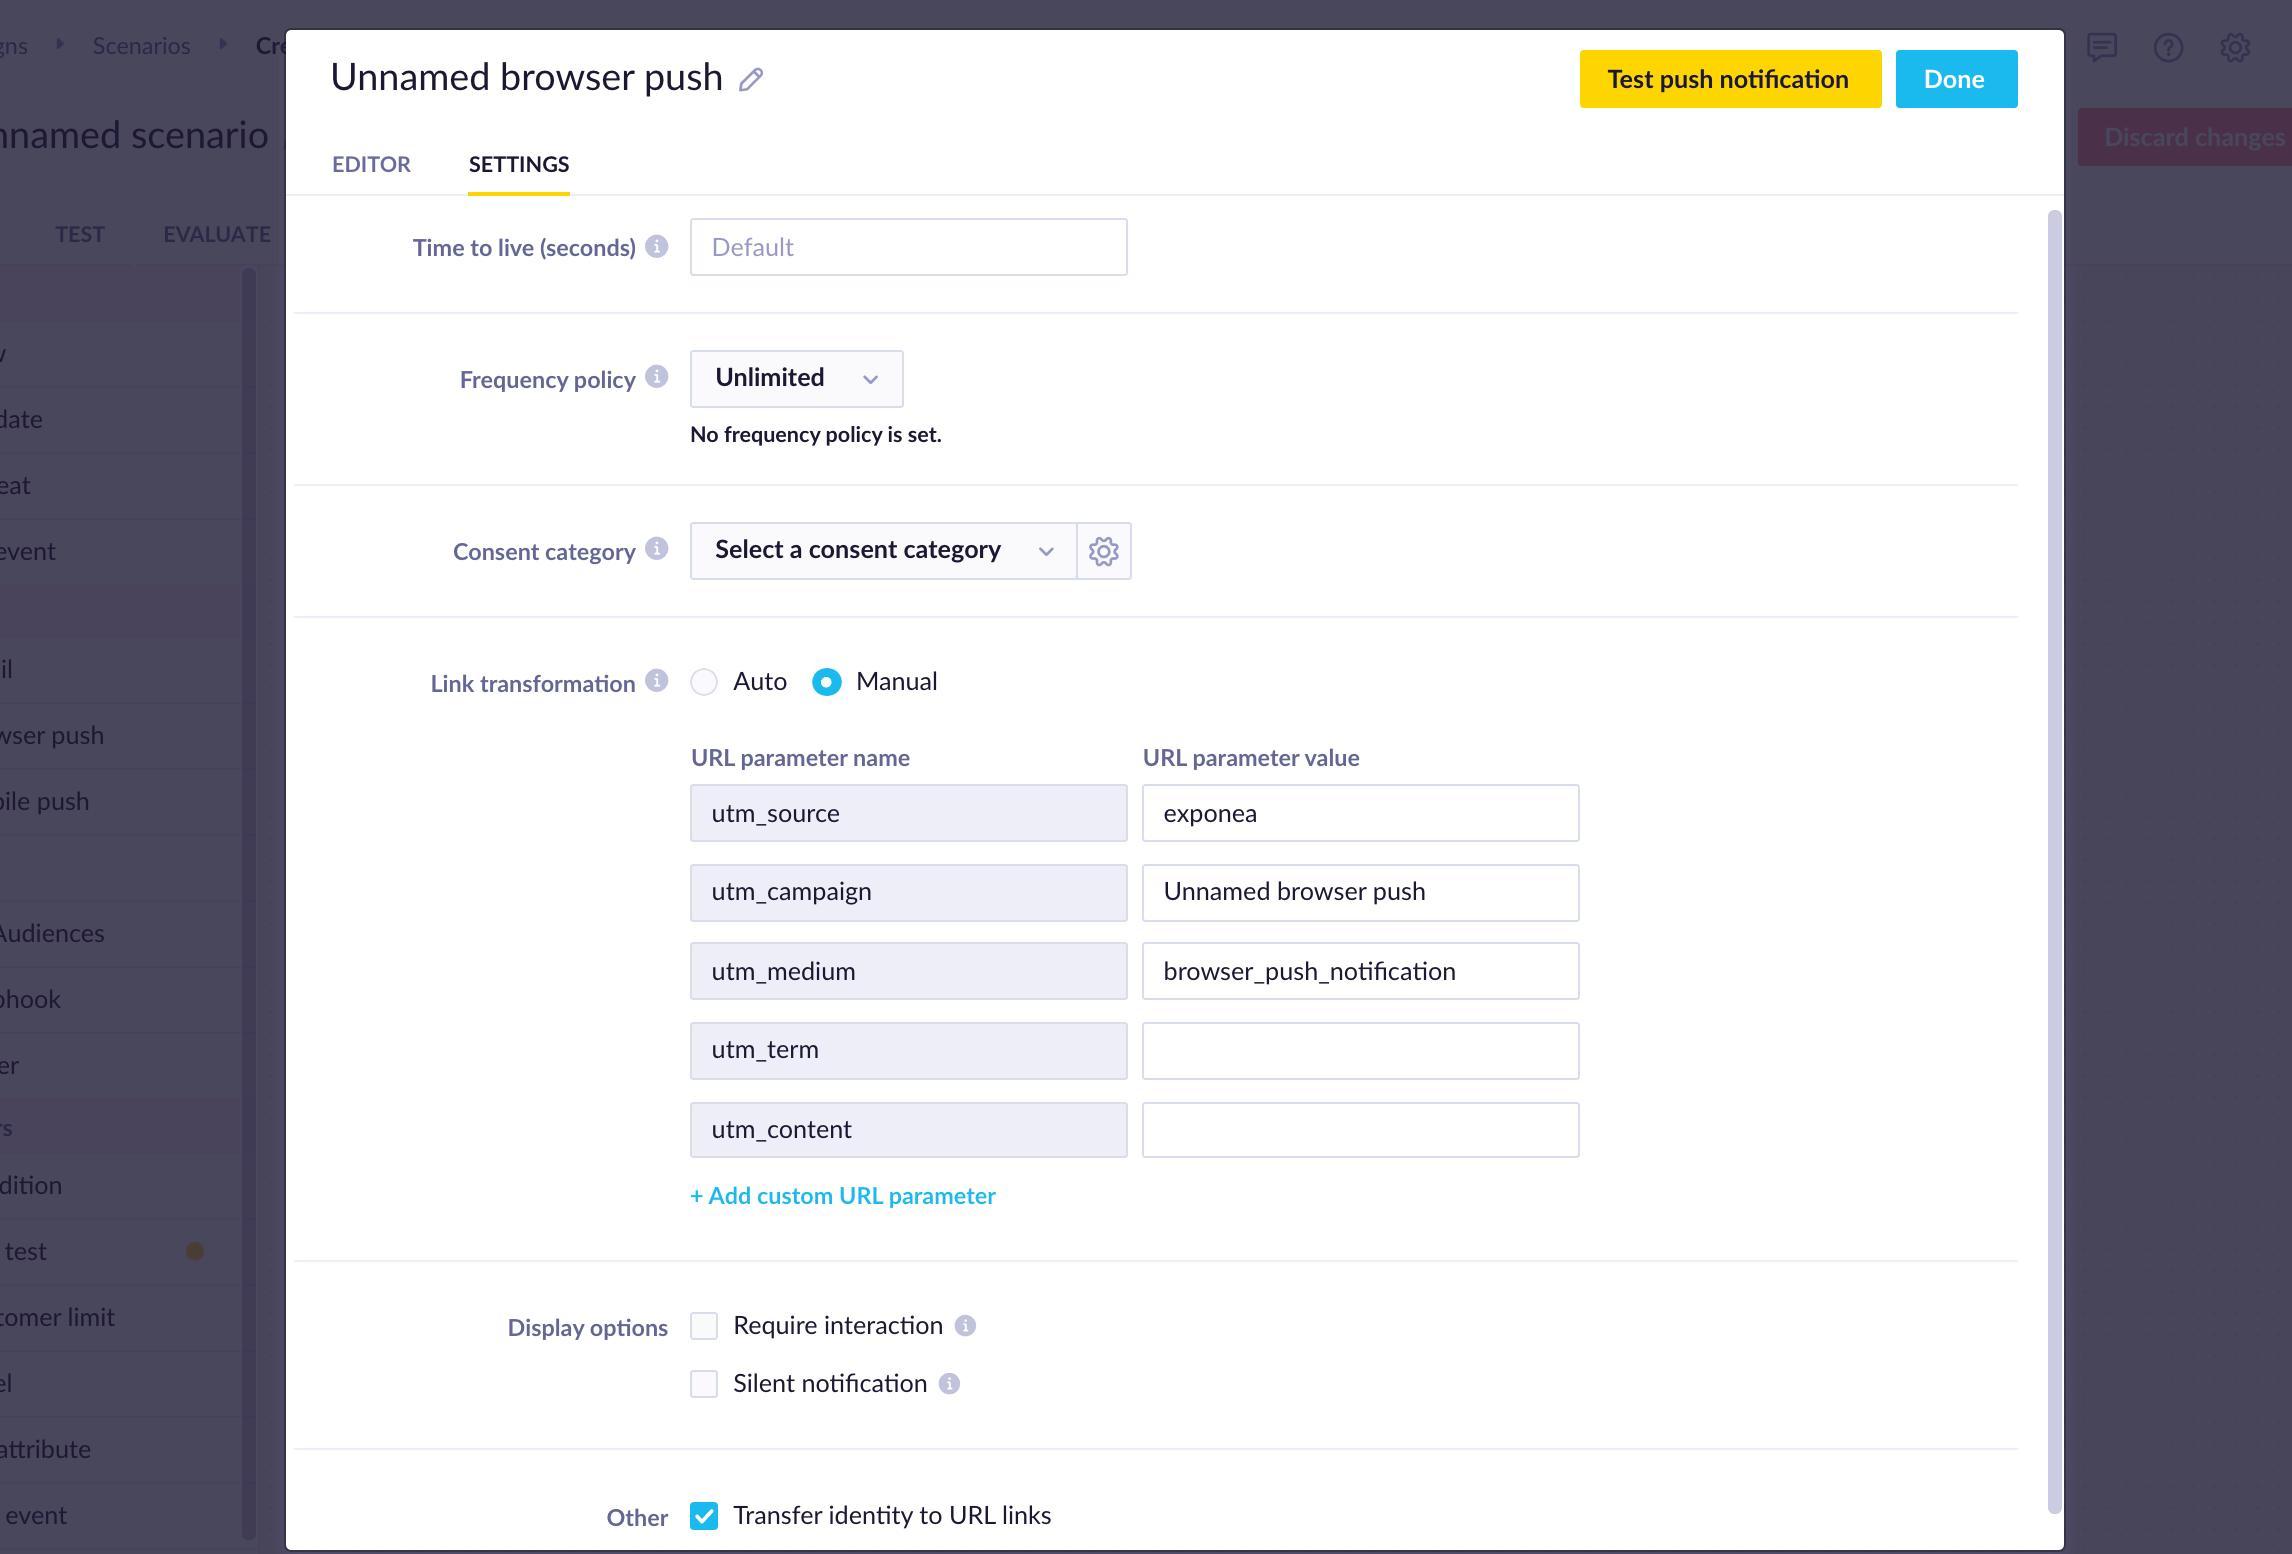Click 'Unnamed browser push' dialog title

tap(527, 78)
